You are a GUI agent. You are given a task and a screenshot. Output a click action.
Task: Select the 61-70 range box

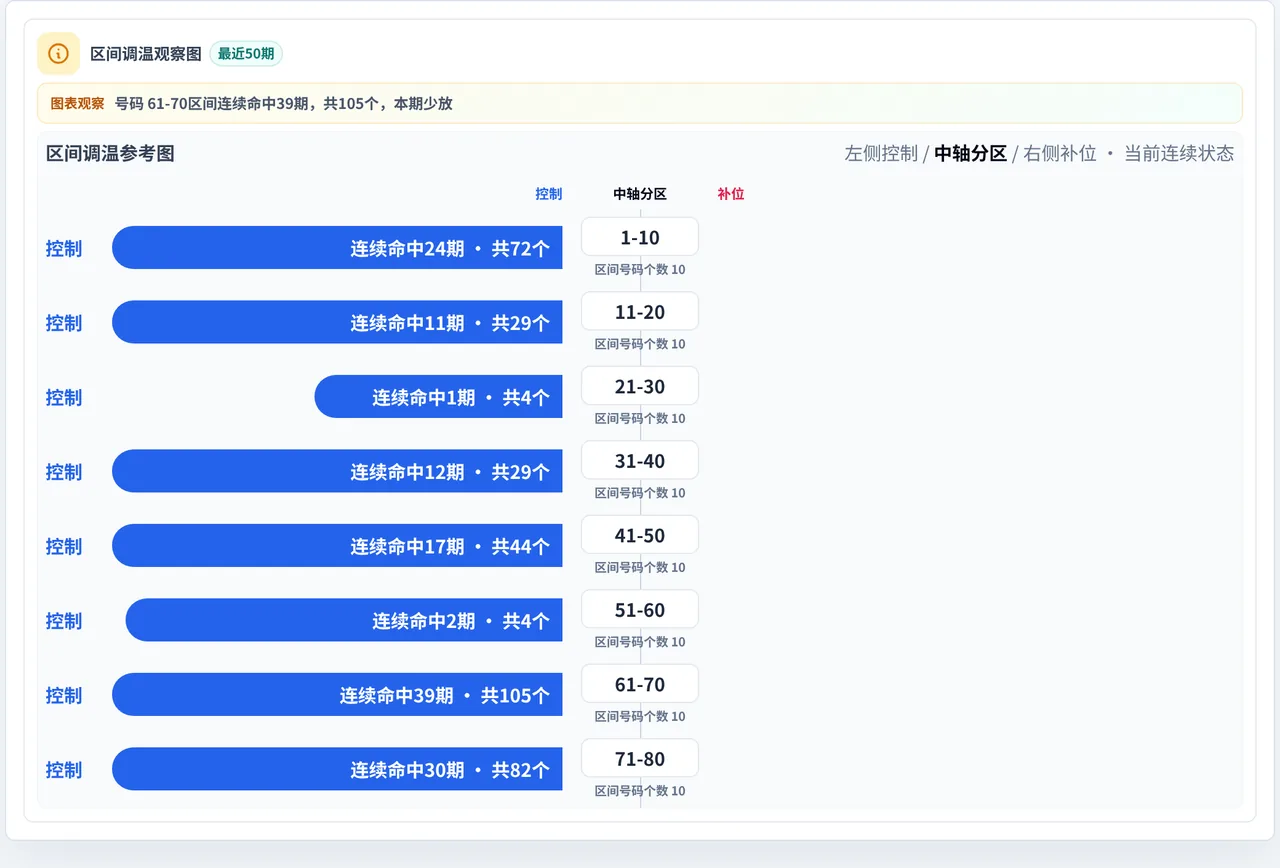point(640,684)
